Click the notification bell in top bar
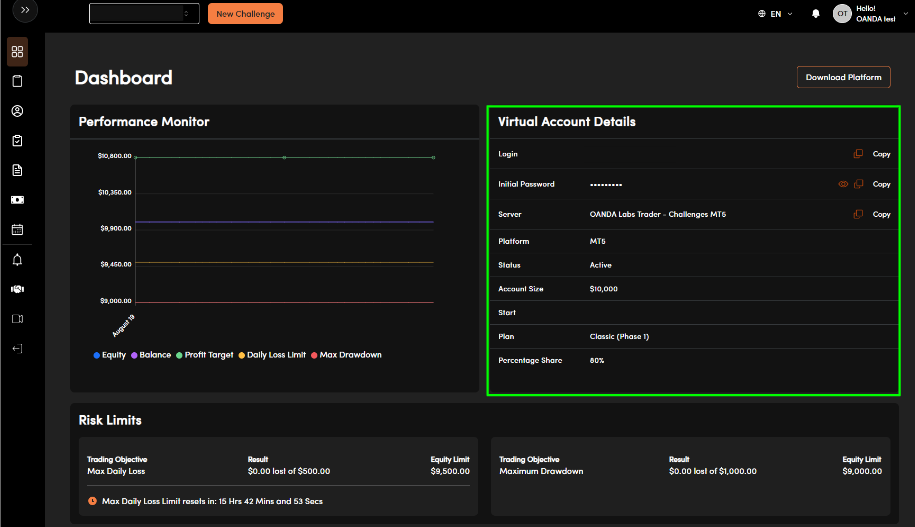 click(815, 14)
